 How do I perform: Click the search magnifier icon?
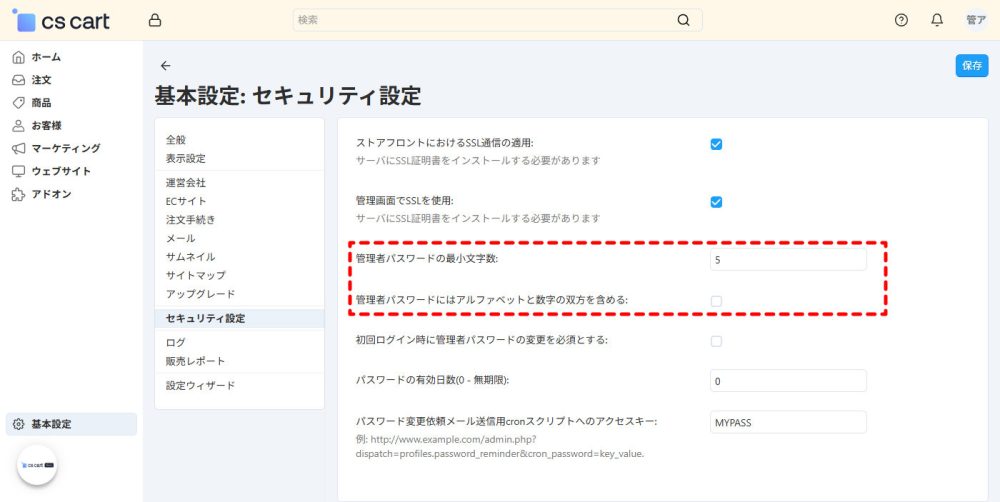683,20
